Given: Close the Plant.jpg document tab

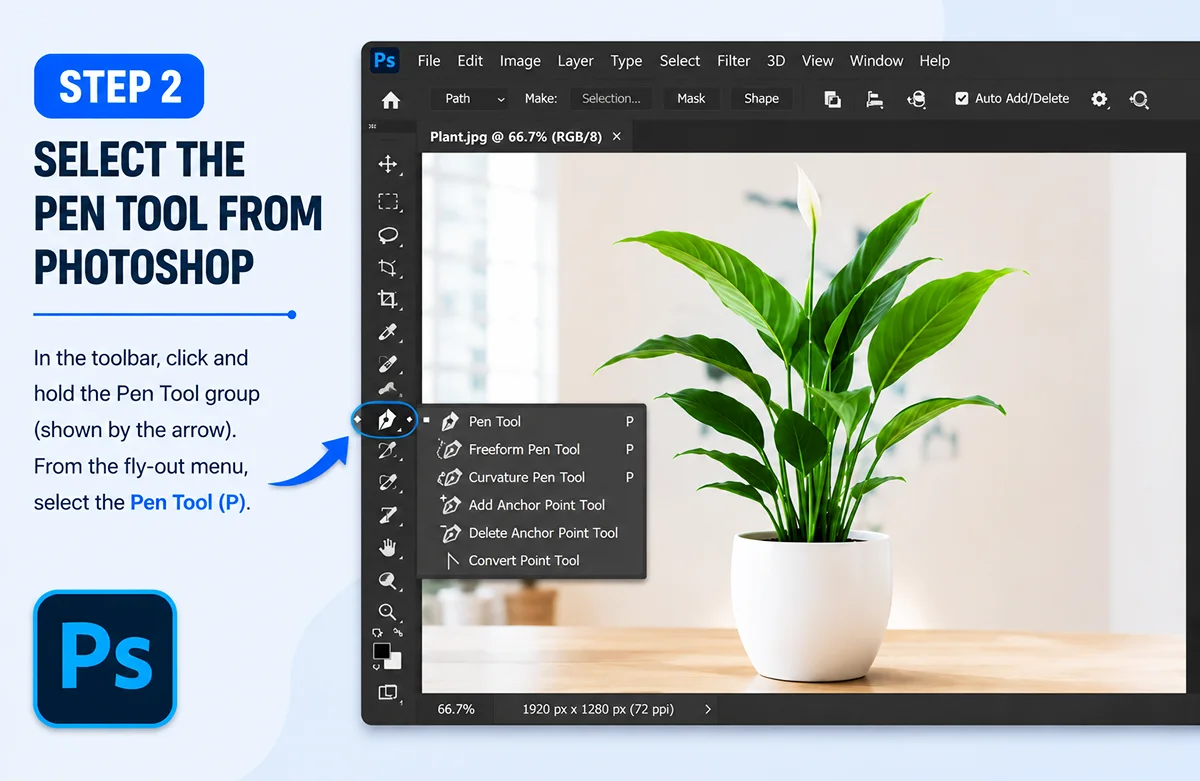Looking at the screenshot, I should click(617, 136).
